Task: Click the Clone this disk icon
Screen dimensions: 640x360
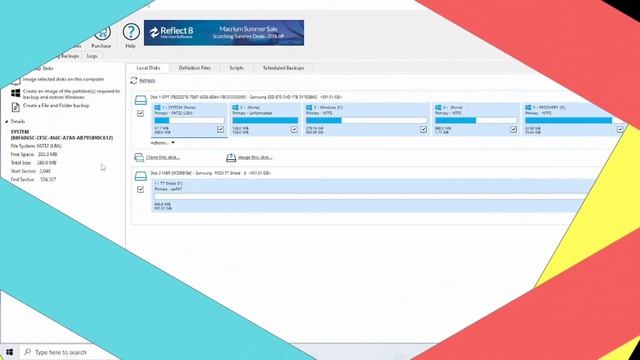Action: point(139,157)
